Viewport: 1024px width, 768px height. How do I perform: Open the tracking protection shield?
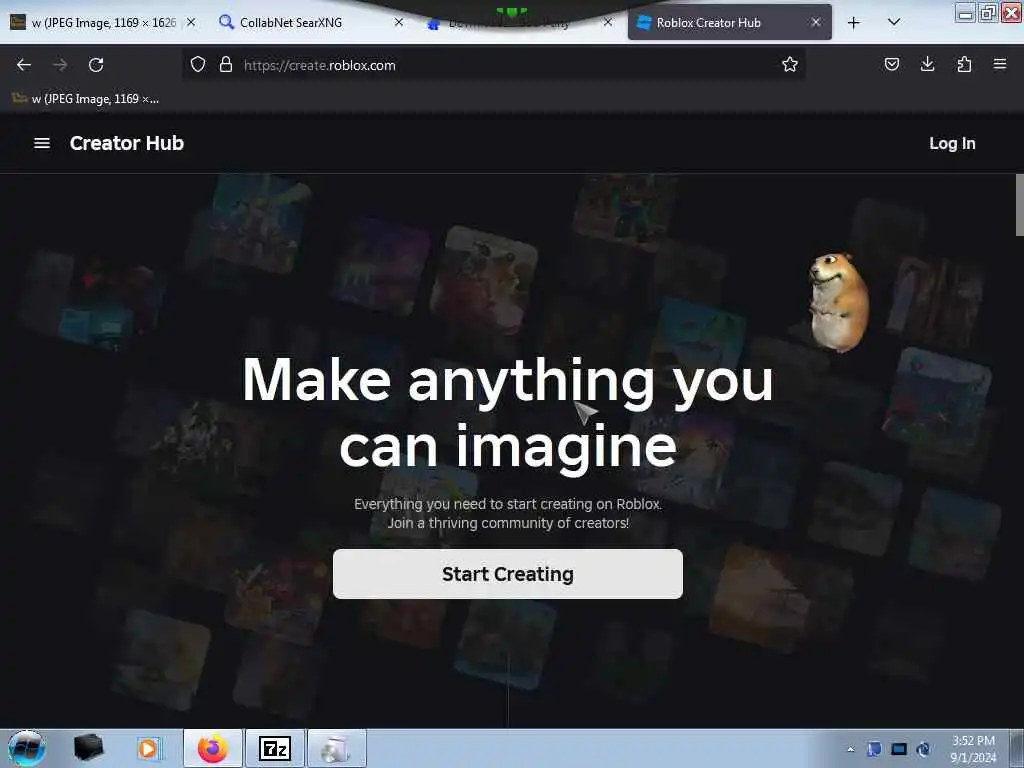pos(198,65)
